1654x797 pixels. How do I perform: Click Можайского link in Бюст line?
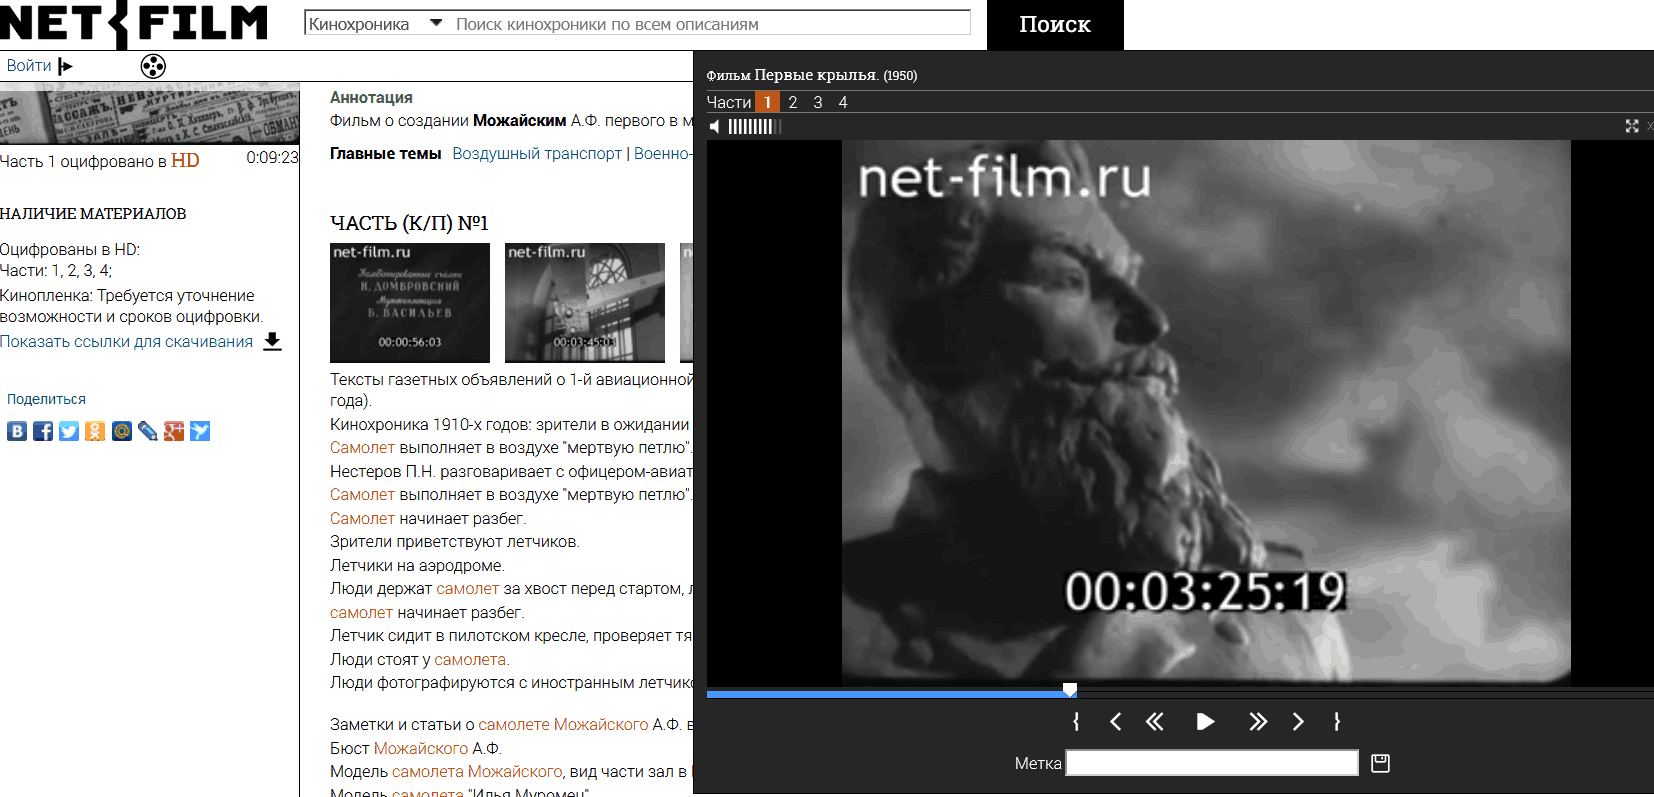coord(421,749)
